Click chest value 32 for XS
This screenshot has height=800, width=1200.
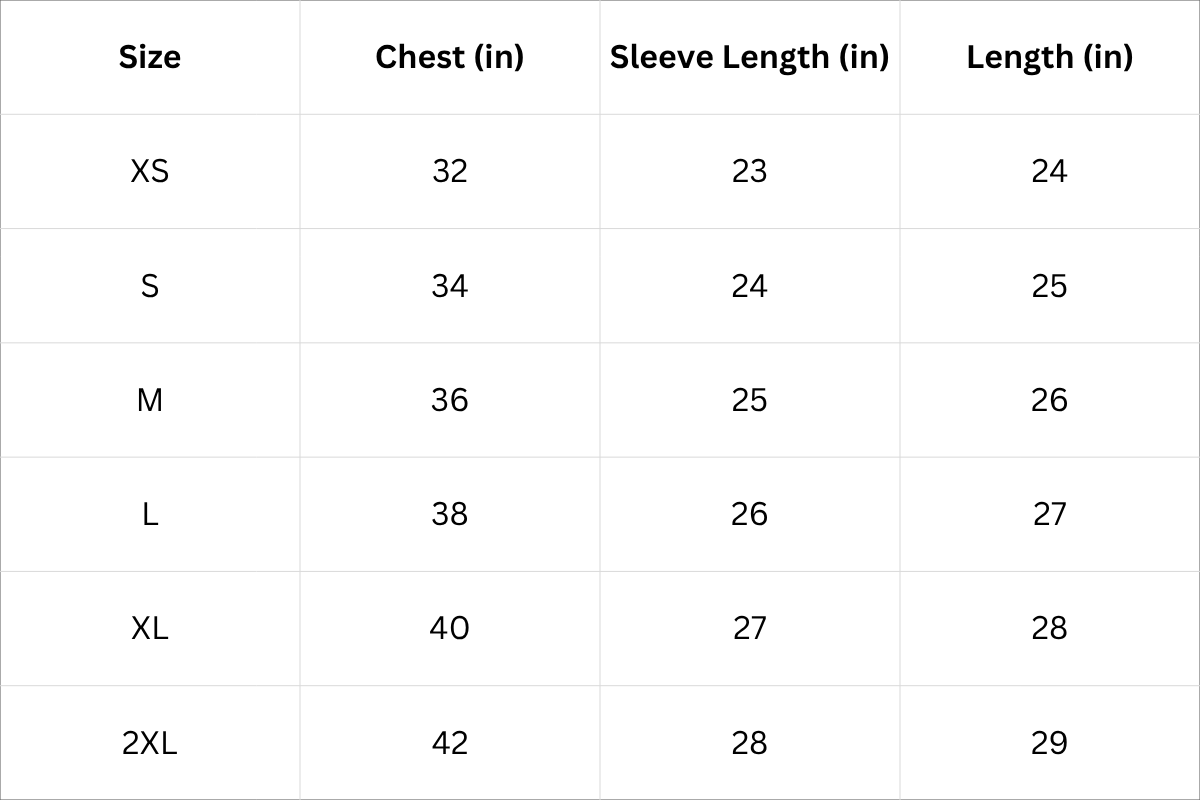(x=449, y=171)
